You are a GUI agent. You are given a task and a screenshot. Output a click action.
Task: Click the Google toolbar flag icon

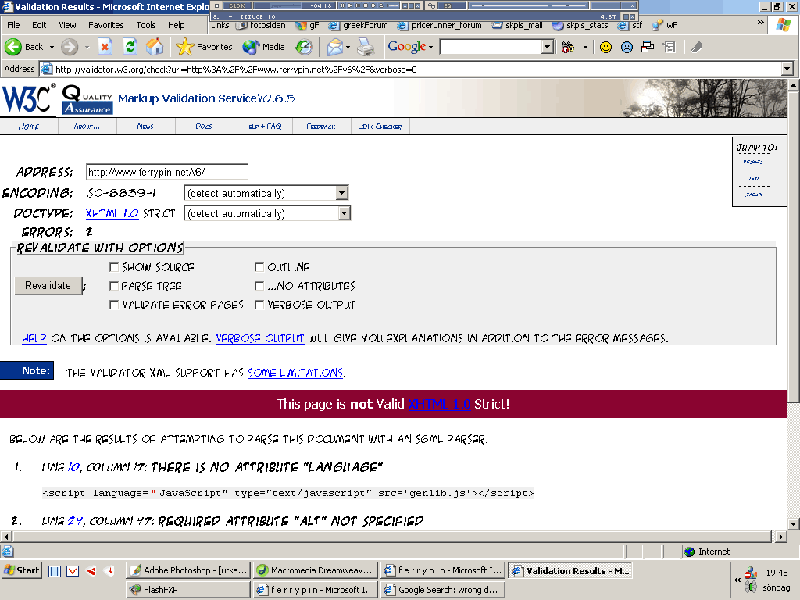coord(647,47)
